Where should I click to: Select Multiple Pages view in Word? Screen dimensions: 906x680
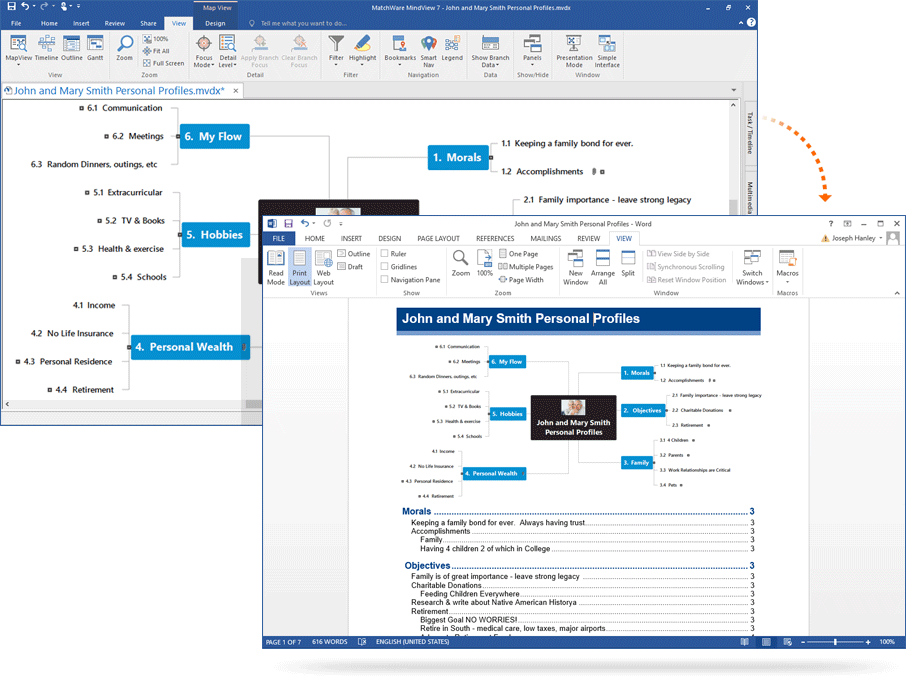pyautogui.click(x=525, y=267)
